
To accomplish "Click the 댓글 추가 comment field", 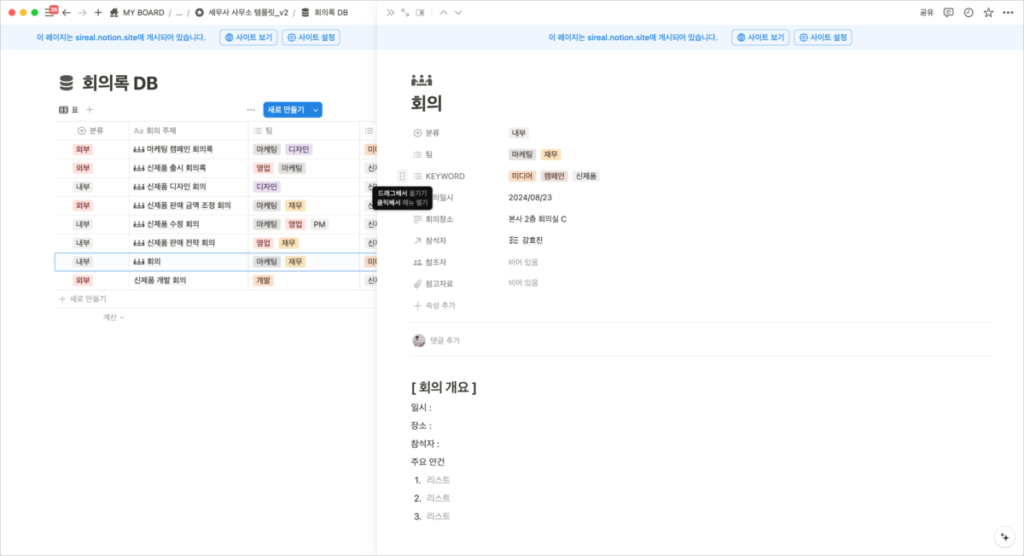I will 445,340.
